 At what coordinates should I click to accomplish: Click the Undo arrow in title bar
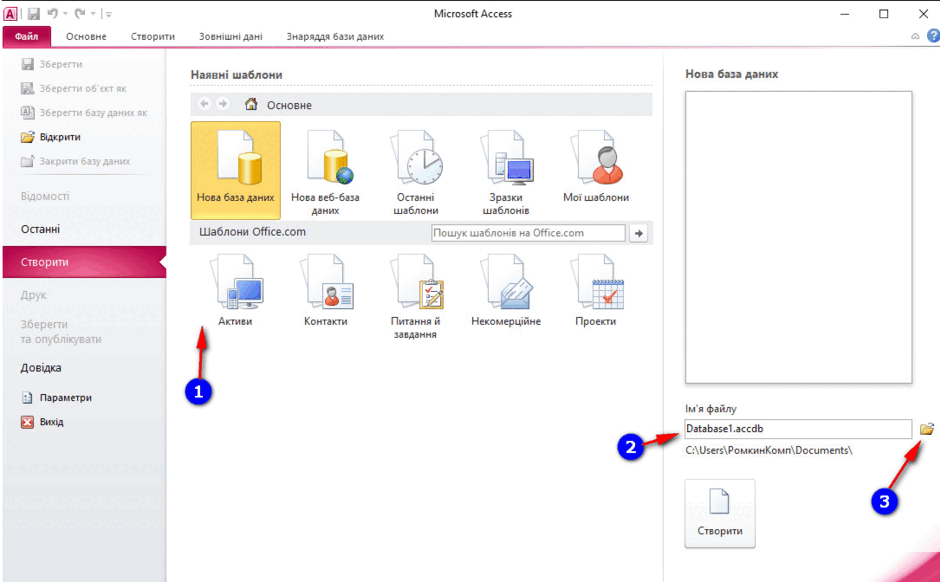coord(52,13)
